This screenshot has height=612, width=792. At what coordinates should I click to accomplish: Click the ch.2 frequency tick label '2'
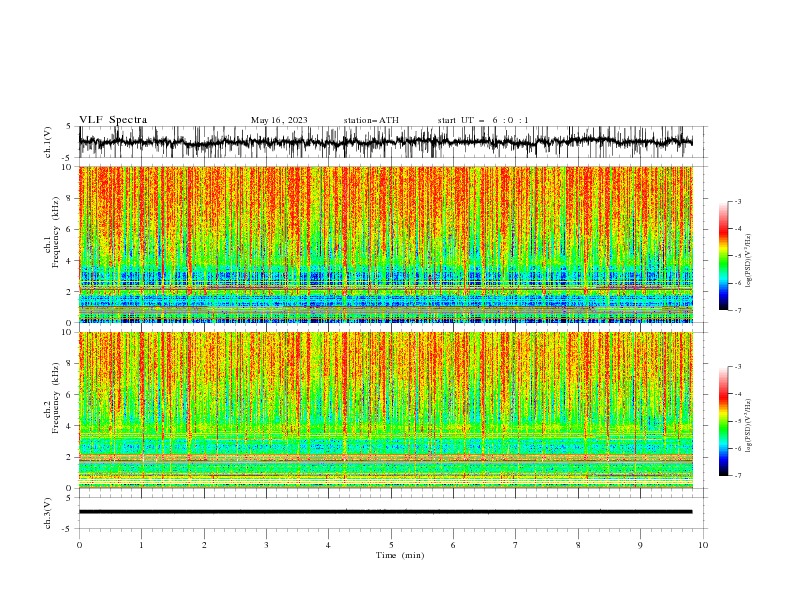coord(70,457)
